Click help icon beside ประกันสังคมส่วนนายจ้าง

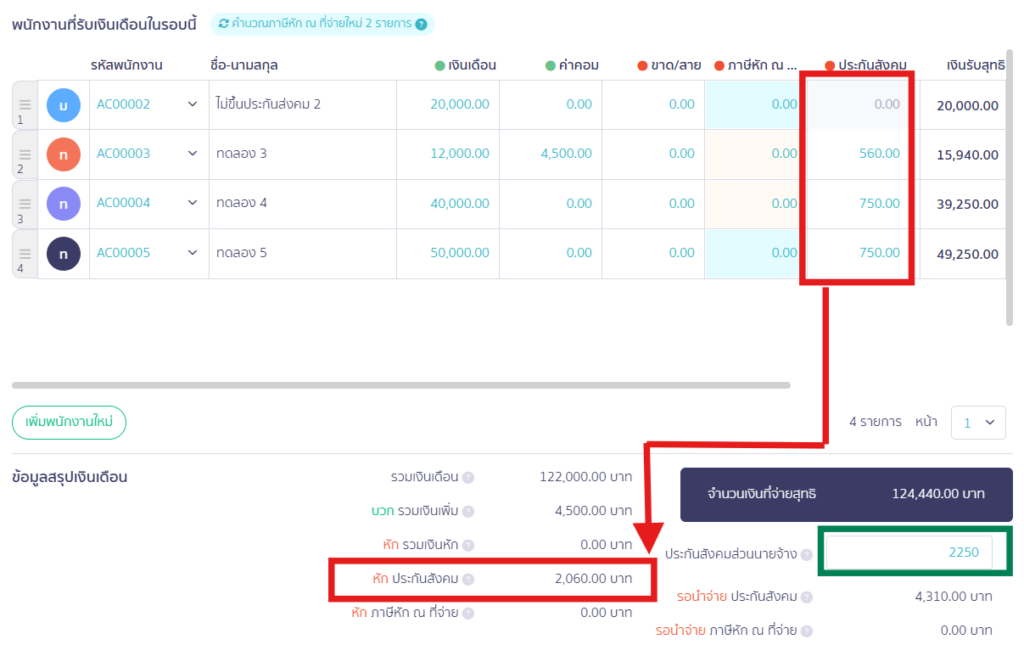[806, 554]
